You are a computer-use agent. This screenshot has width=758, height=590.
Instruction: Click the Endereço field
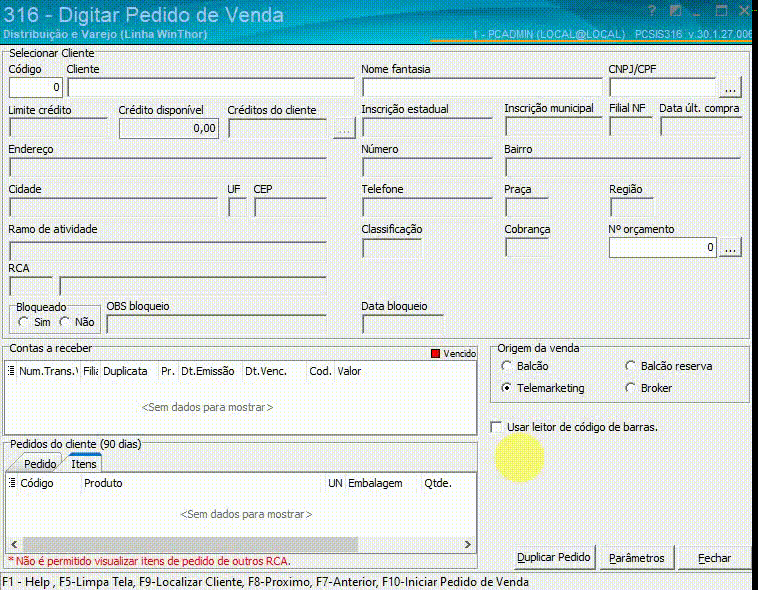tap(168, 167)
